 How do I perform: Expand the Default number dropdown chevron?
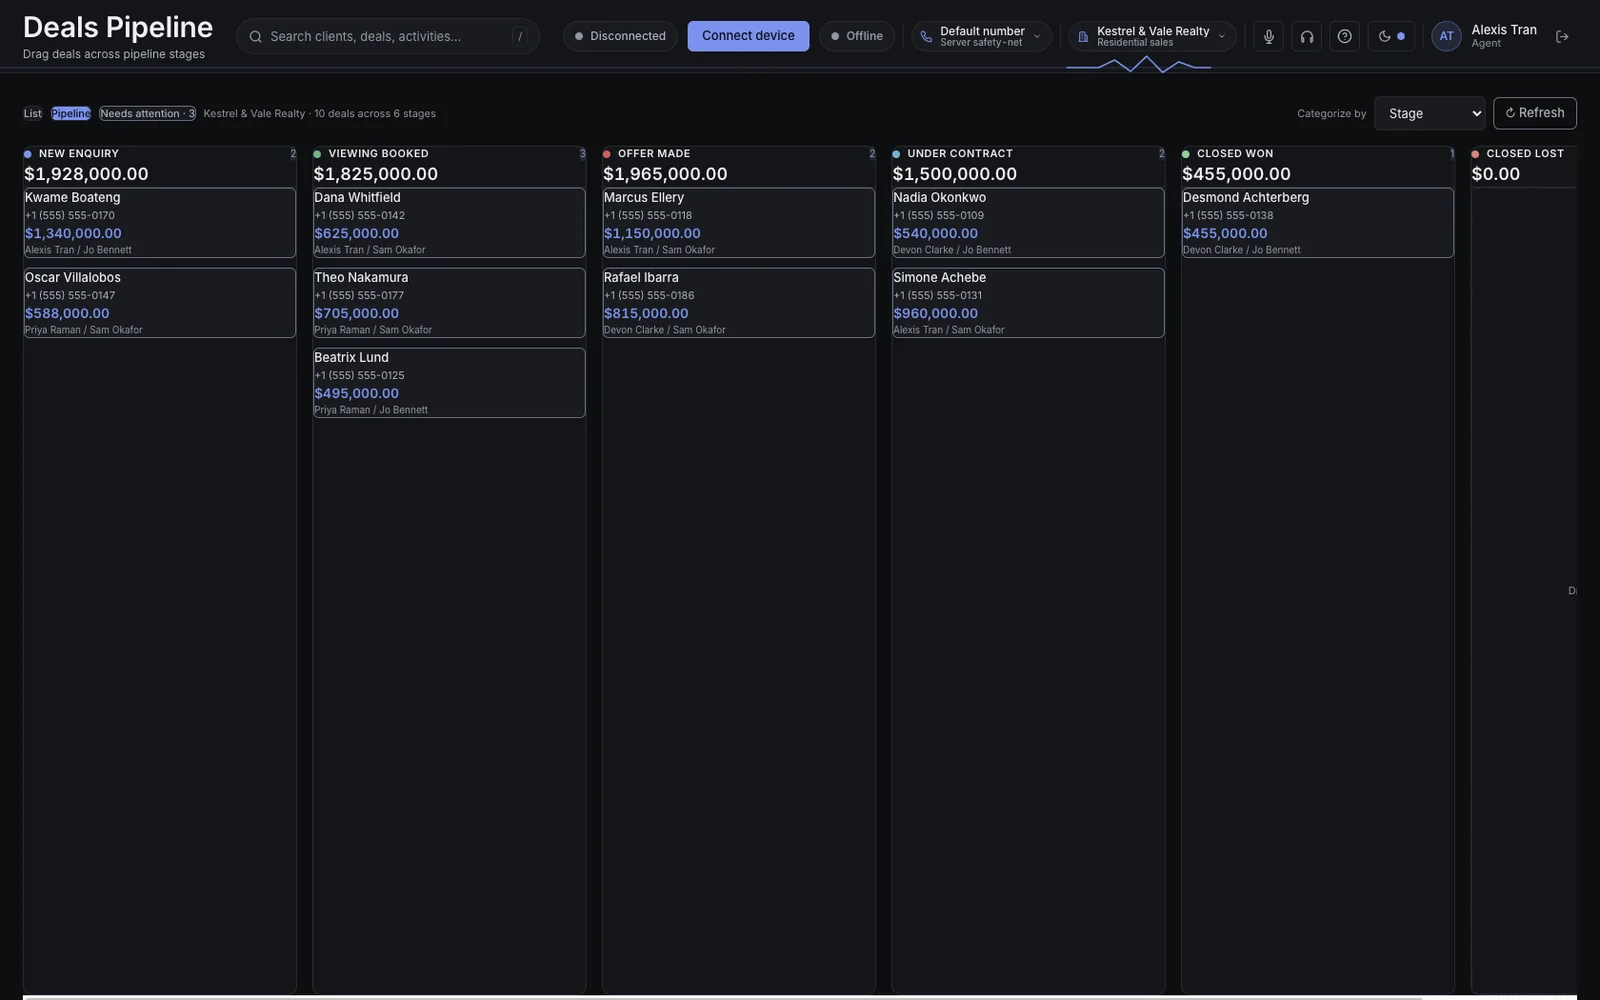1037,36
